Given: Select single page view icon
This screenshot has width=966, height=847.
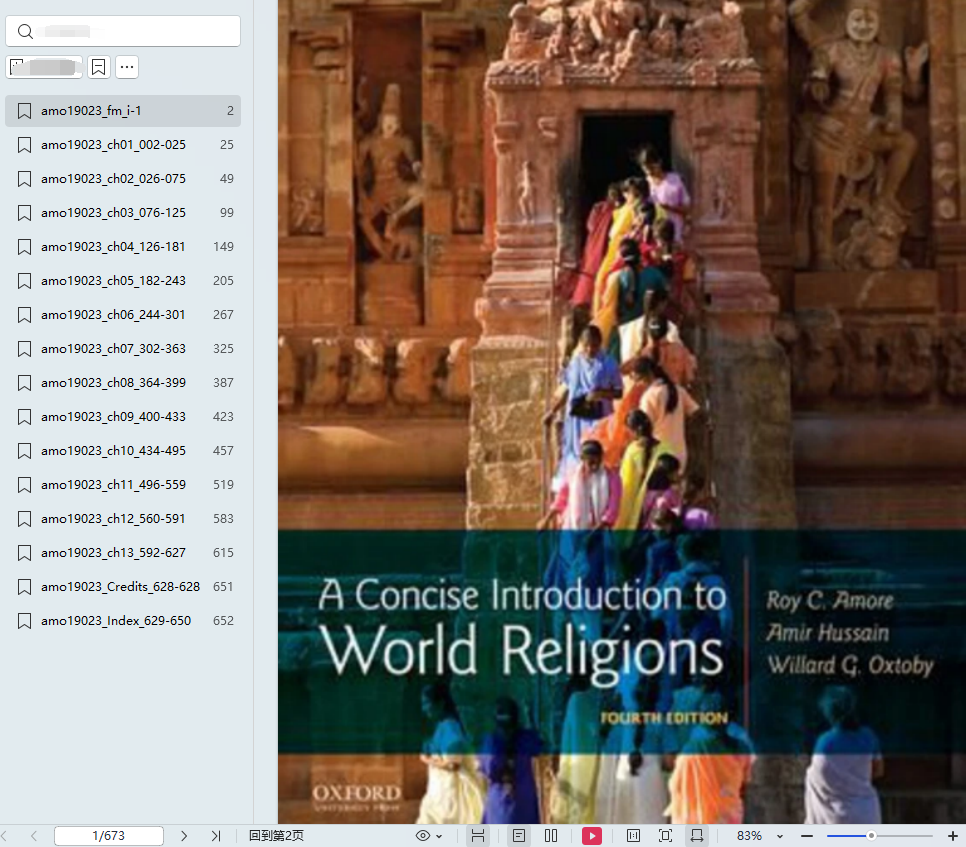Looking at the screenshot, I should (519, 836).
